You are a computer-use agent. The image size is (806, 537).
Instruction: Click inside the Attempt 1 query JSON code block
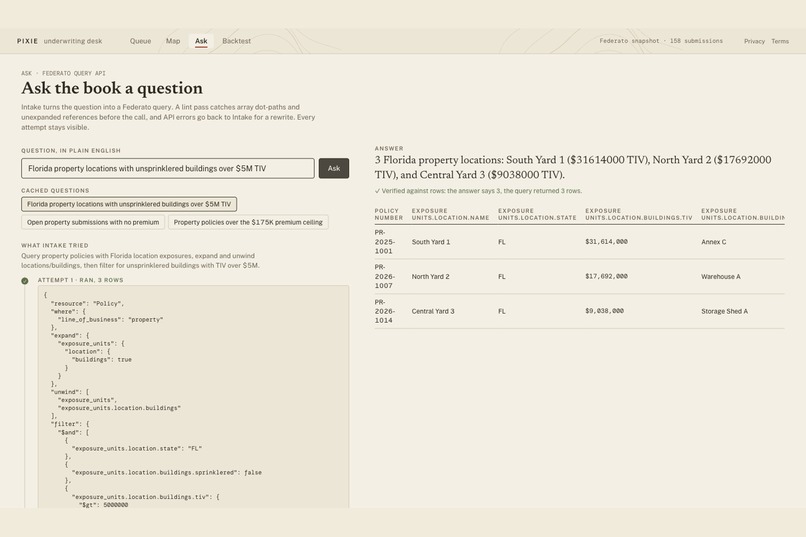pyautogui.click(x=193, y=397)
